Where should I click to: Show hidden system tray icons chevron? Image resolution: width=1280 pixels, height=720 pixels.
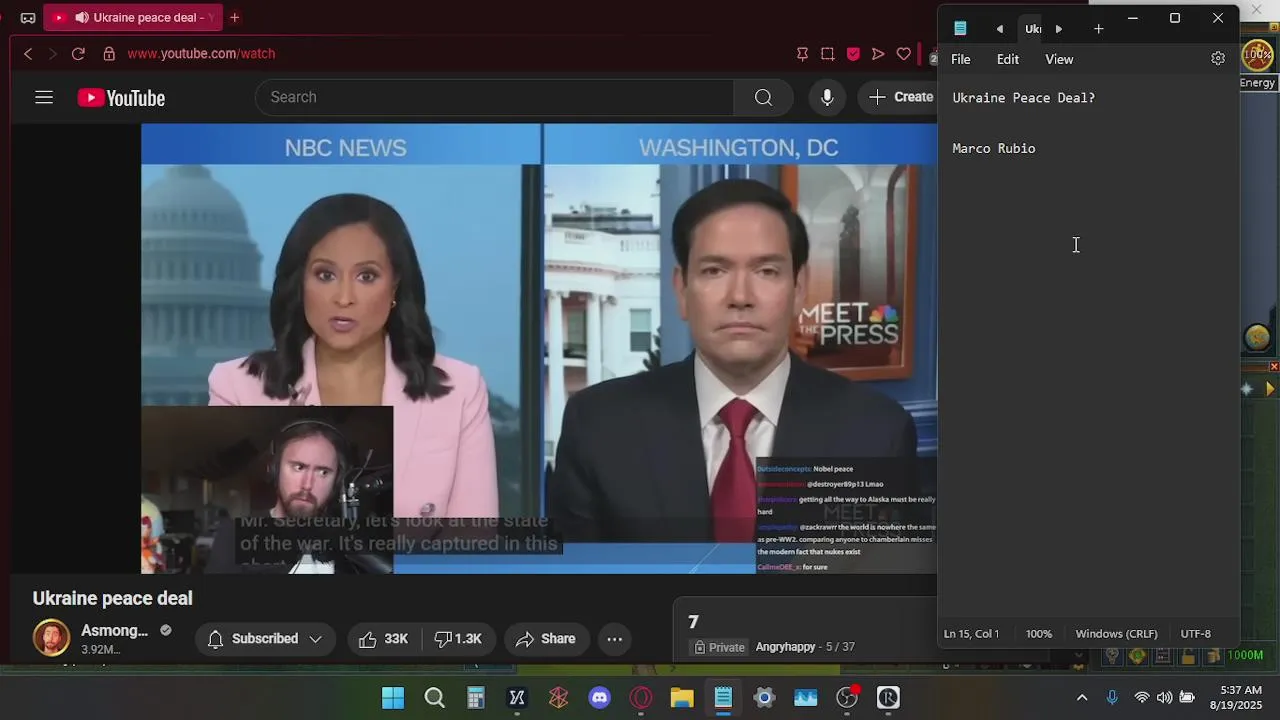click(x=1082, y=698)
